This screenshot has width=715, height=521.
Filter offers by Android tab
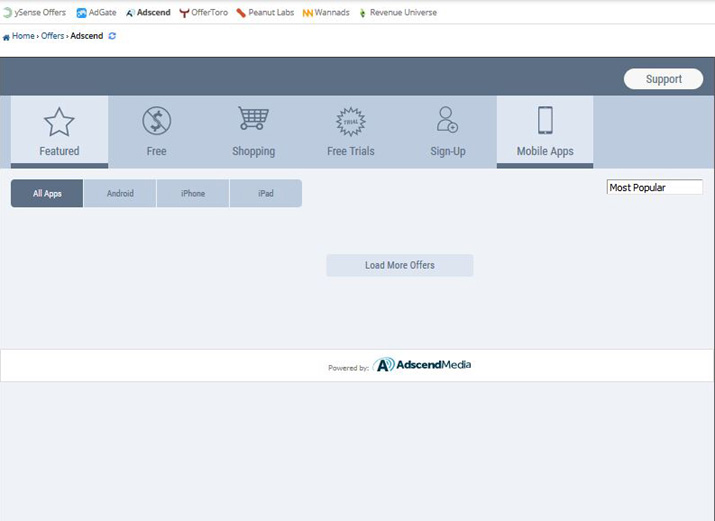coord(120,193)
